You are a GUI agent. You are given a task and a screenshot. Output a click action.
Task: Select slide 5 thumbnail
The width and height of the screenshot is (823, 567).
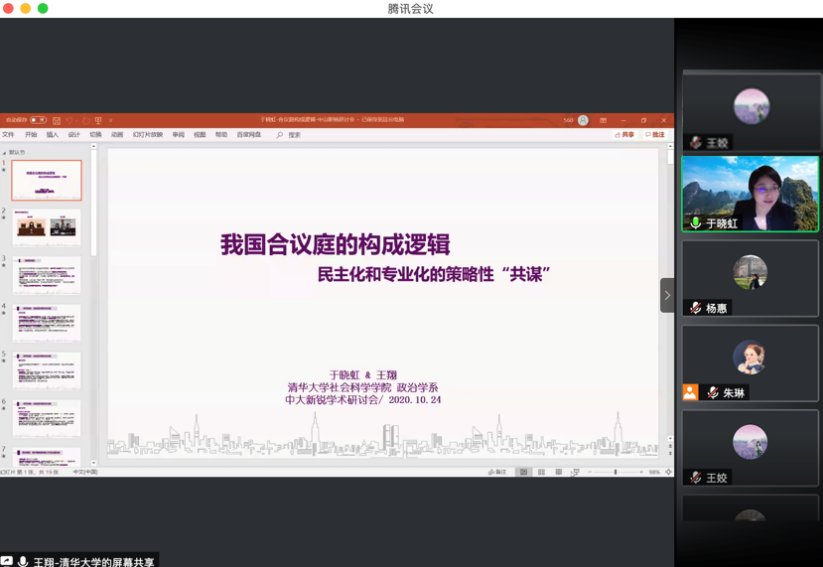tap(47, 371)
